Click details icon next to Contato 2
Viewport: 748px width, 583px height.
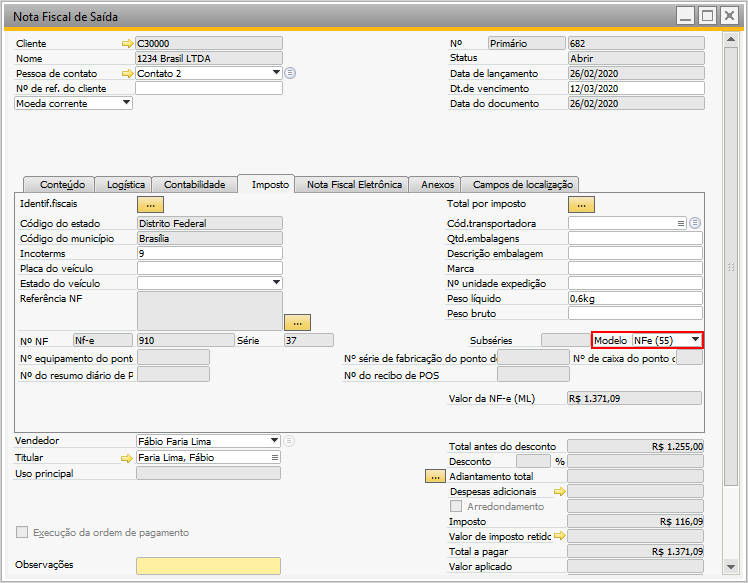[x=290, y=73]
